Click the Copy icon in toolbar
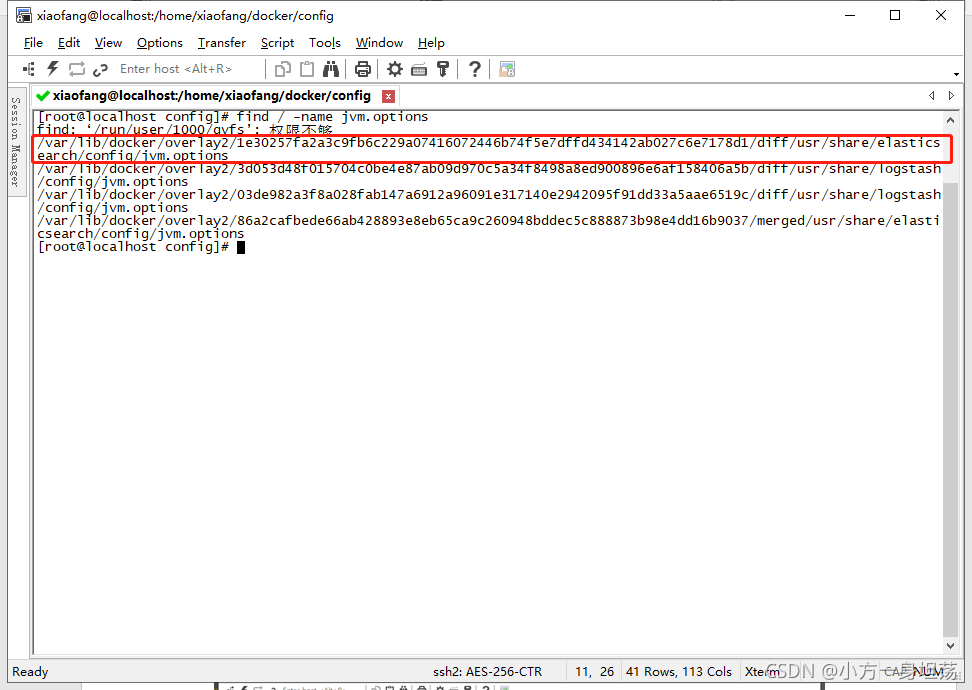This screenshot has width=972, height=690. 283,69
